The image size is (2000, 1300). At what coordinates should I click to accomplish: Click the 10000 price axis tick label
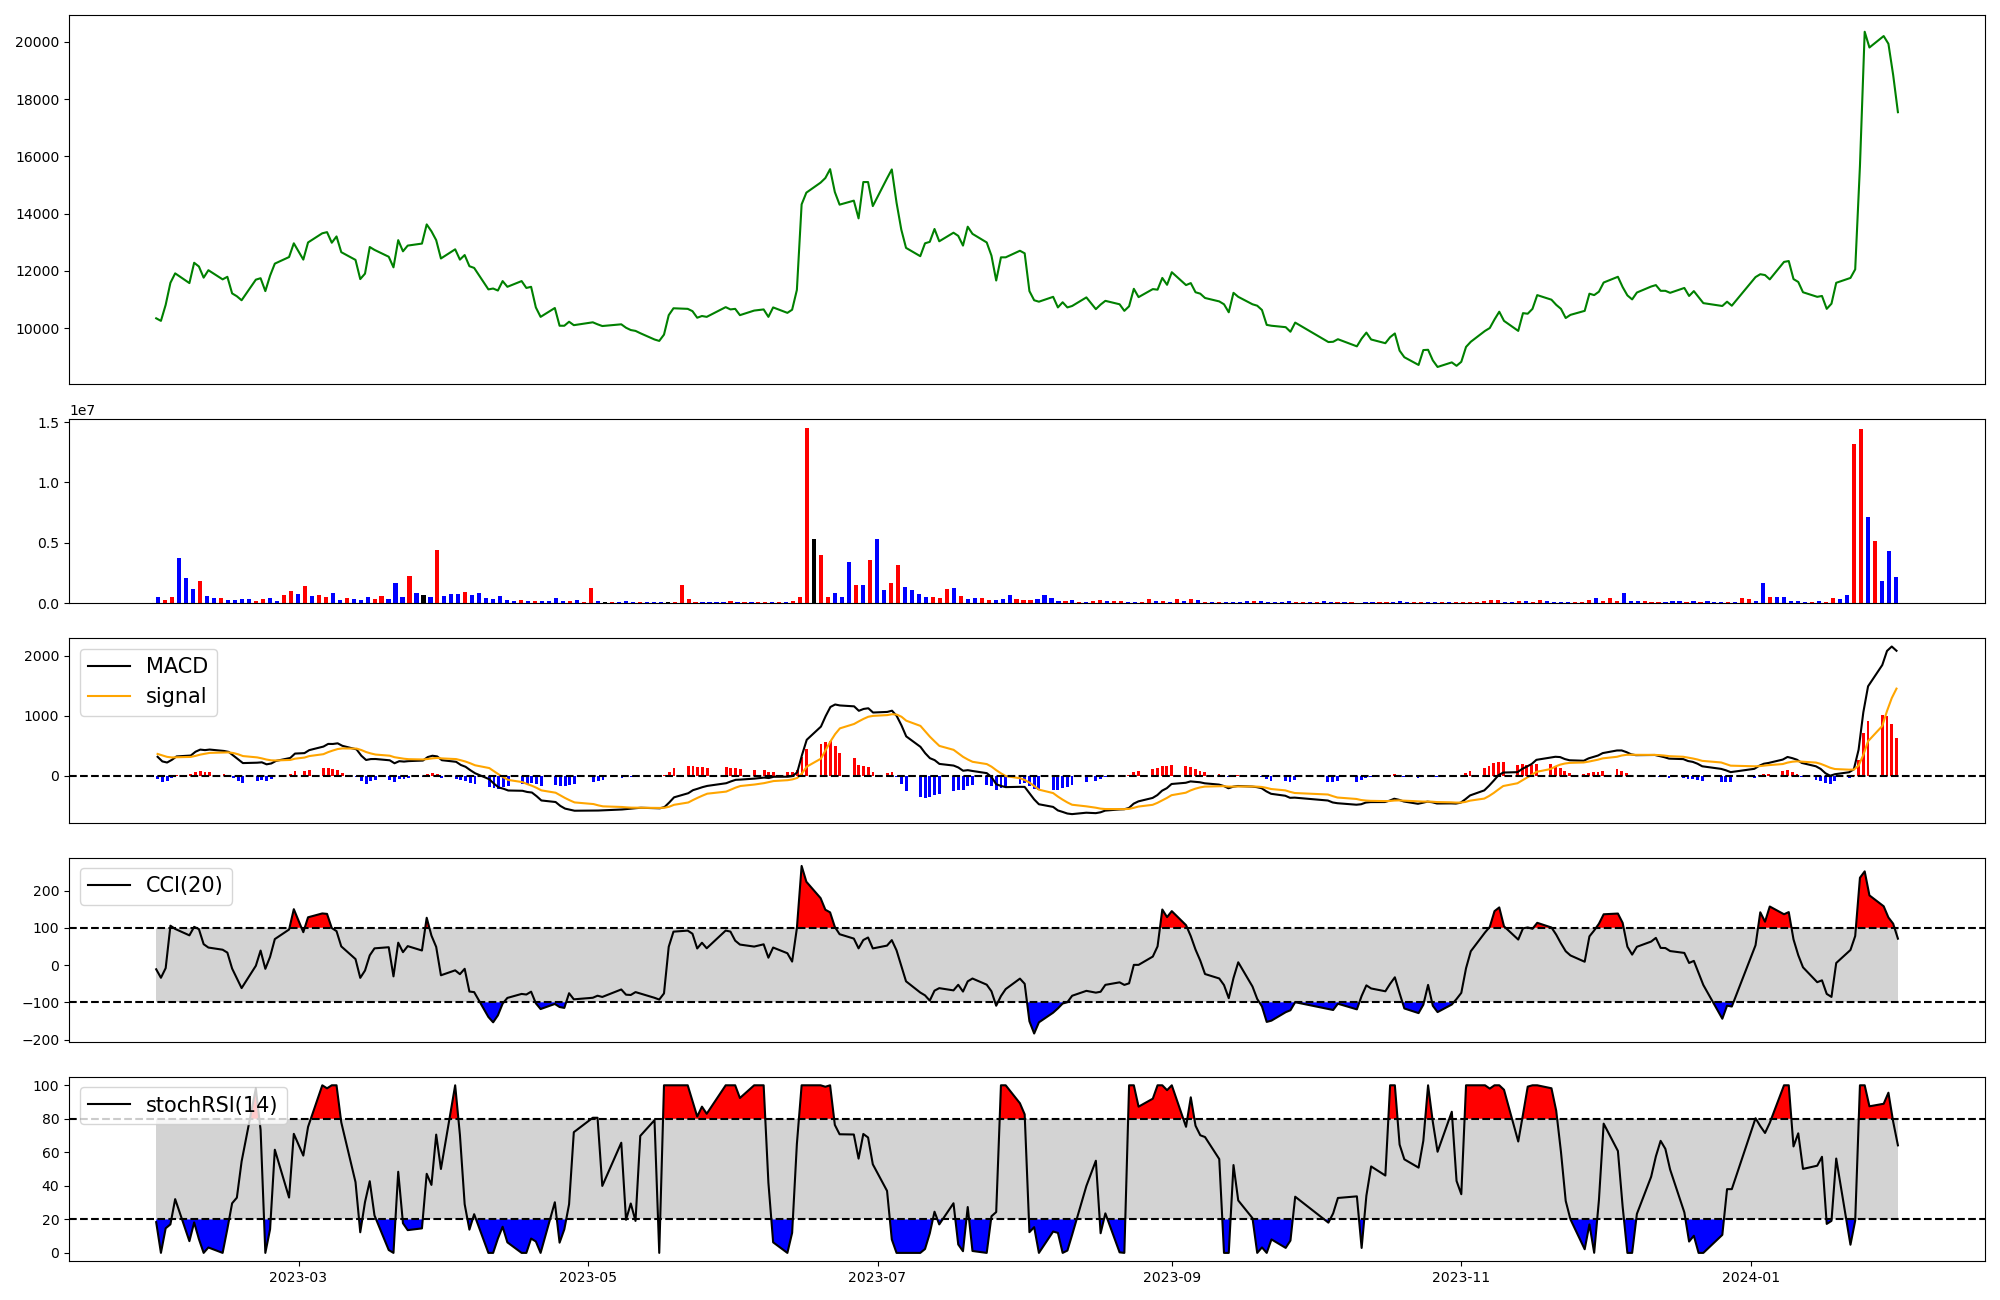[x=36, y=329]
